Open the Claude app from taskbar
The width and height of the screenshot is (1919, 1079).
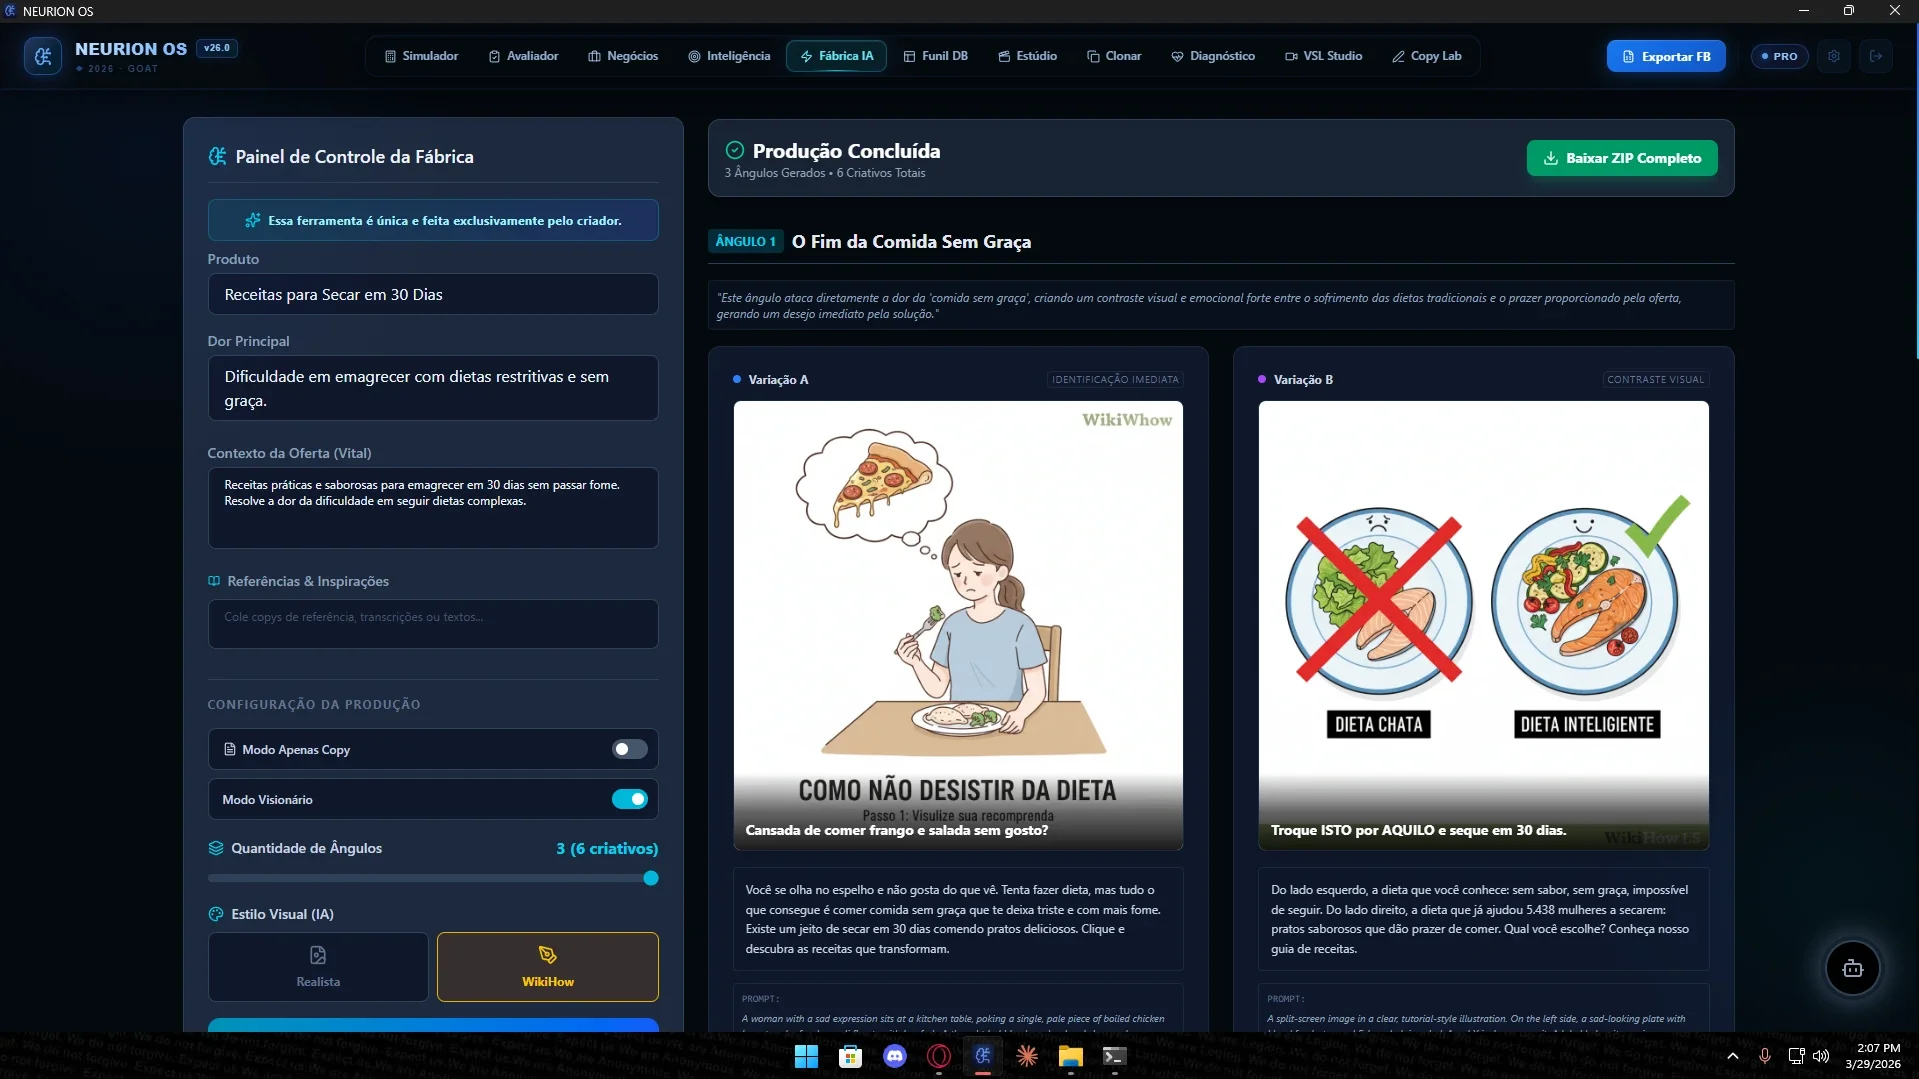coord(1027,1056)
